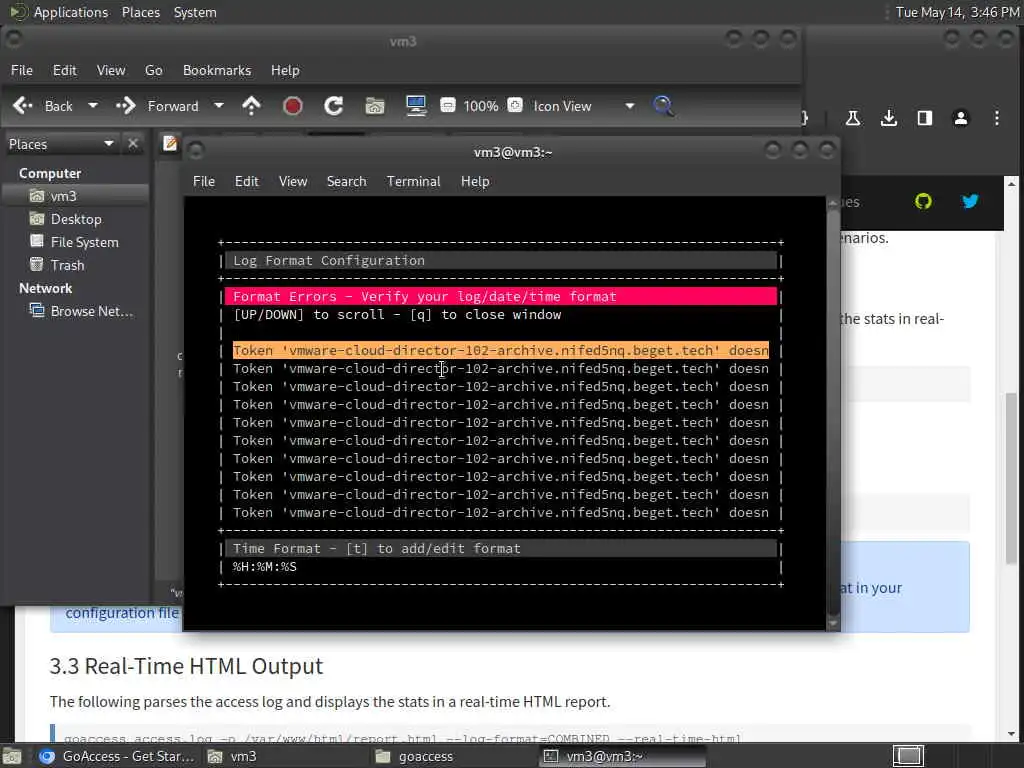The width and height of the screenshot is (1024, 768).
Task: Open terminal File menu
Action: pos(204,182)
